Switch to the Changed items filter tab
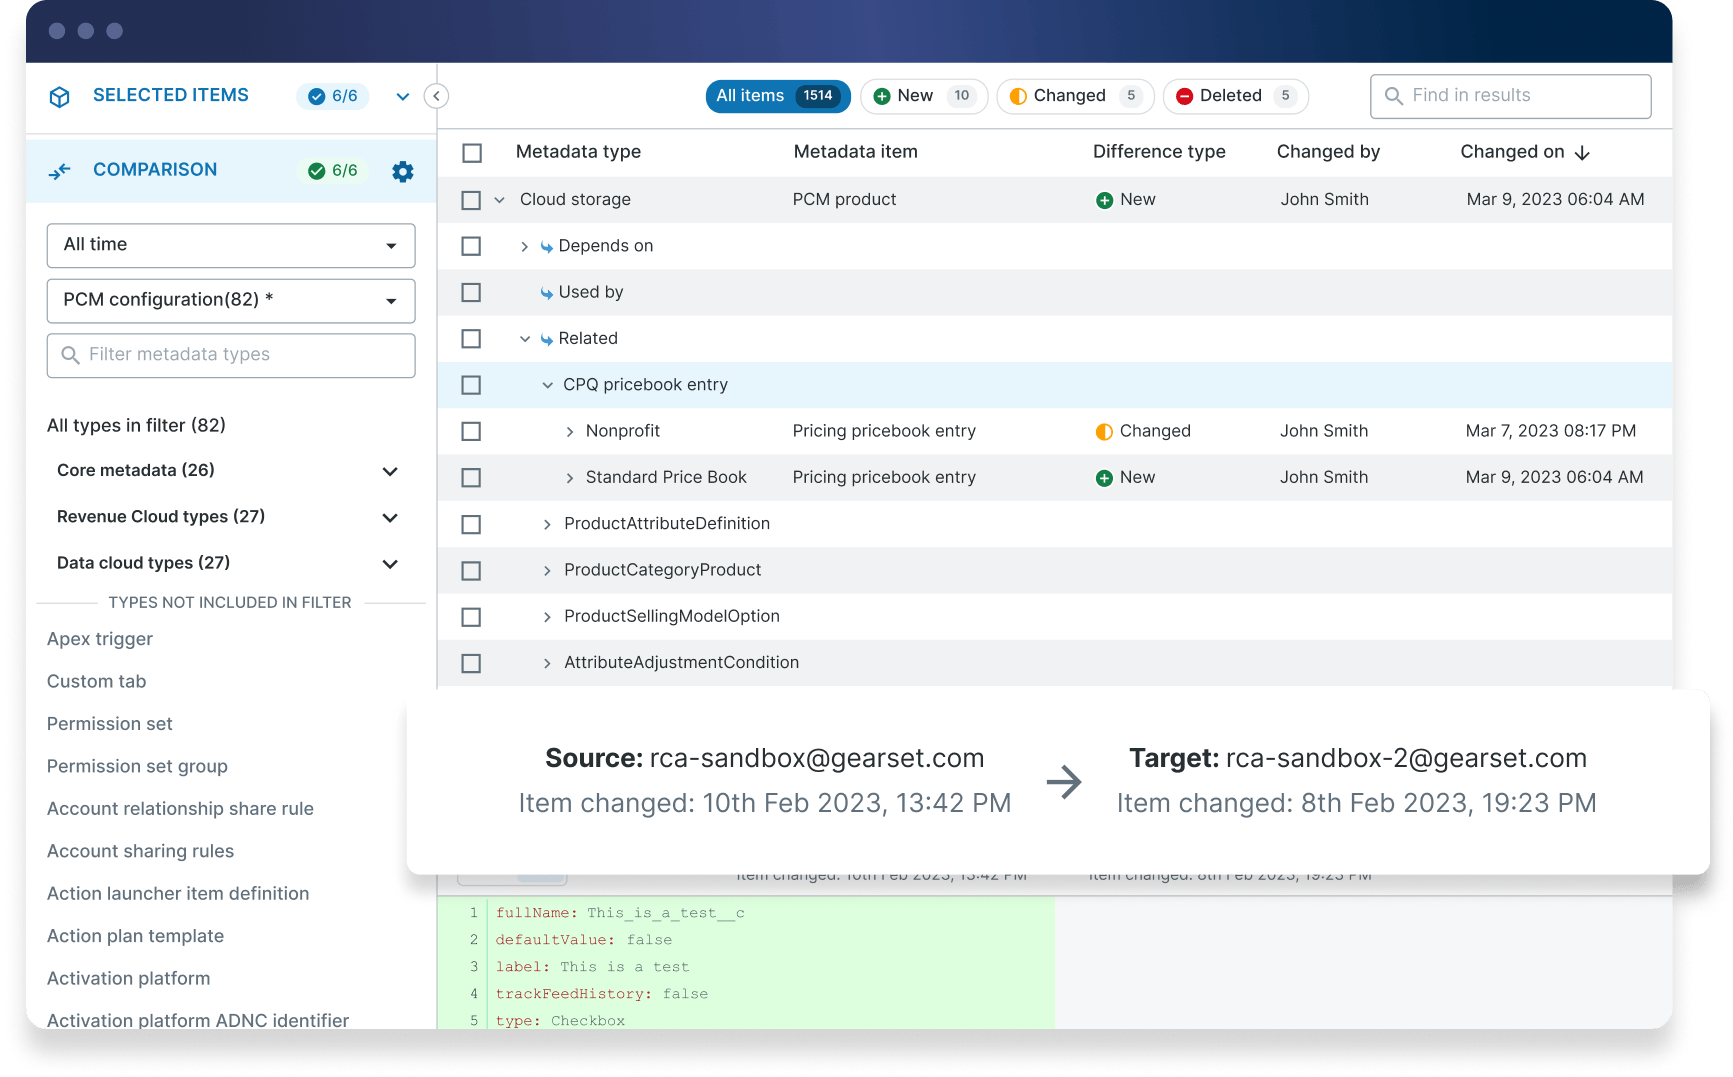This screenshot has height=1077, width=1733. point(1075,96)
